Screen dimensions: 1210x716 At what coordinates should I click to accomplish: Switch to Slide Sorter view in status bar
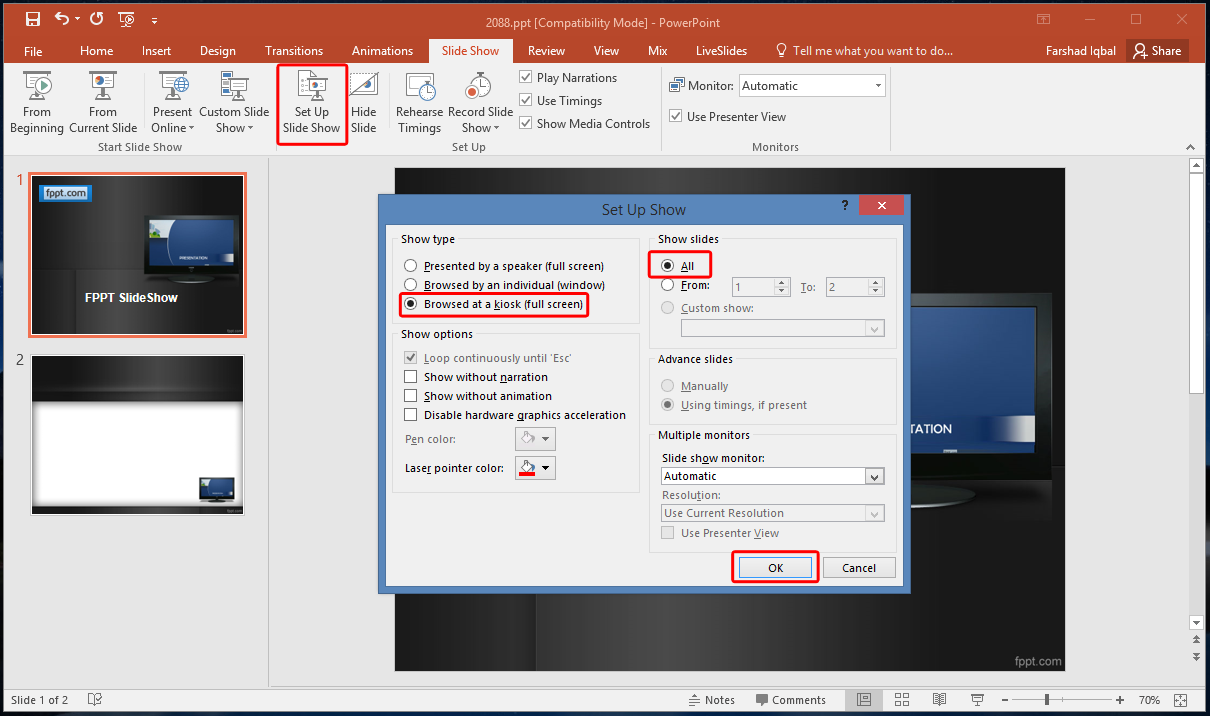coord(901,700)
